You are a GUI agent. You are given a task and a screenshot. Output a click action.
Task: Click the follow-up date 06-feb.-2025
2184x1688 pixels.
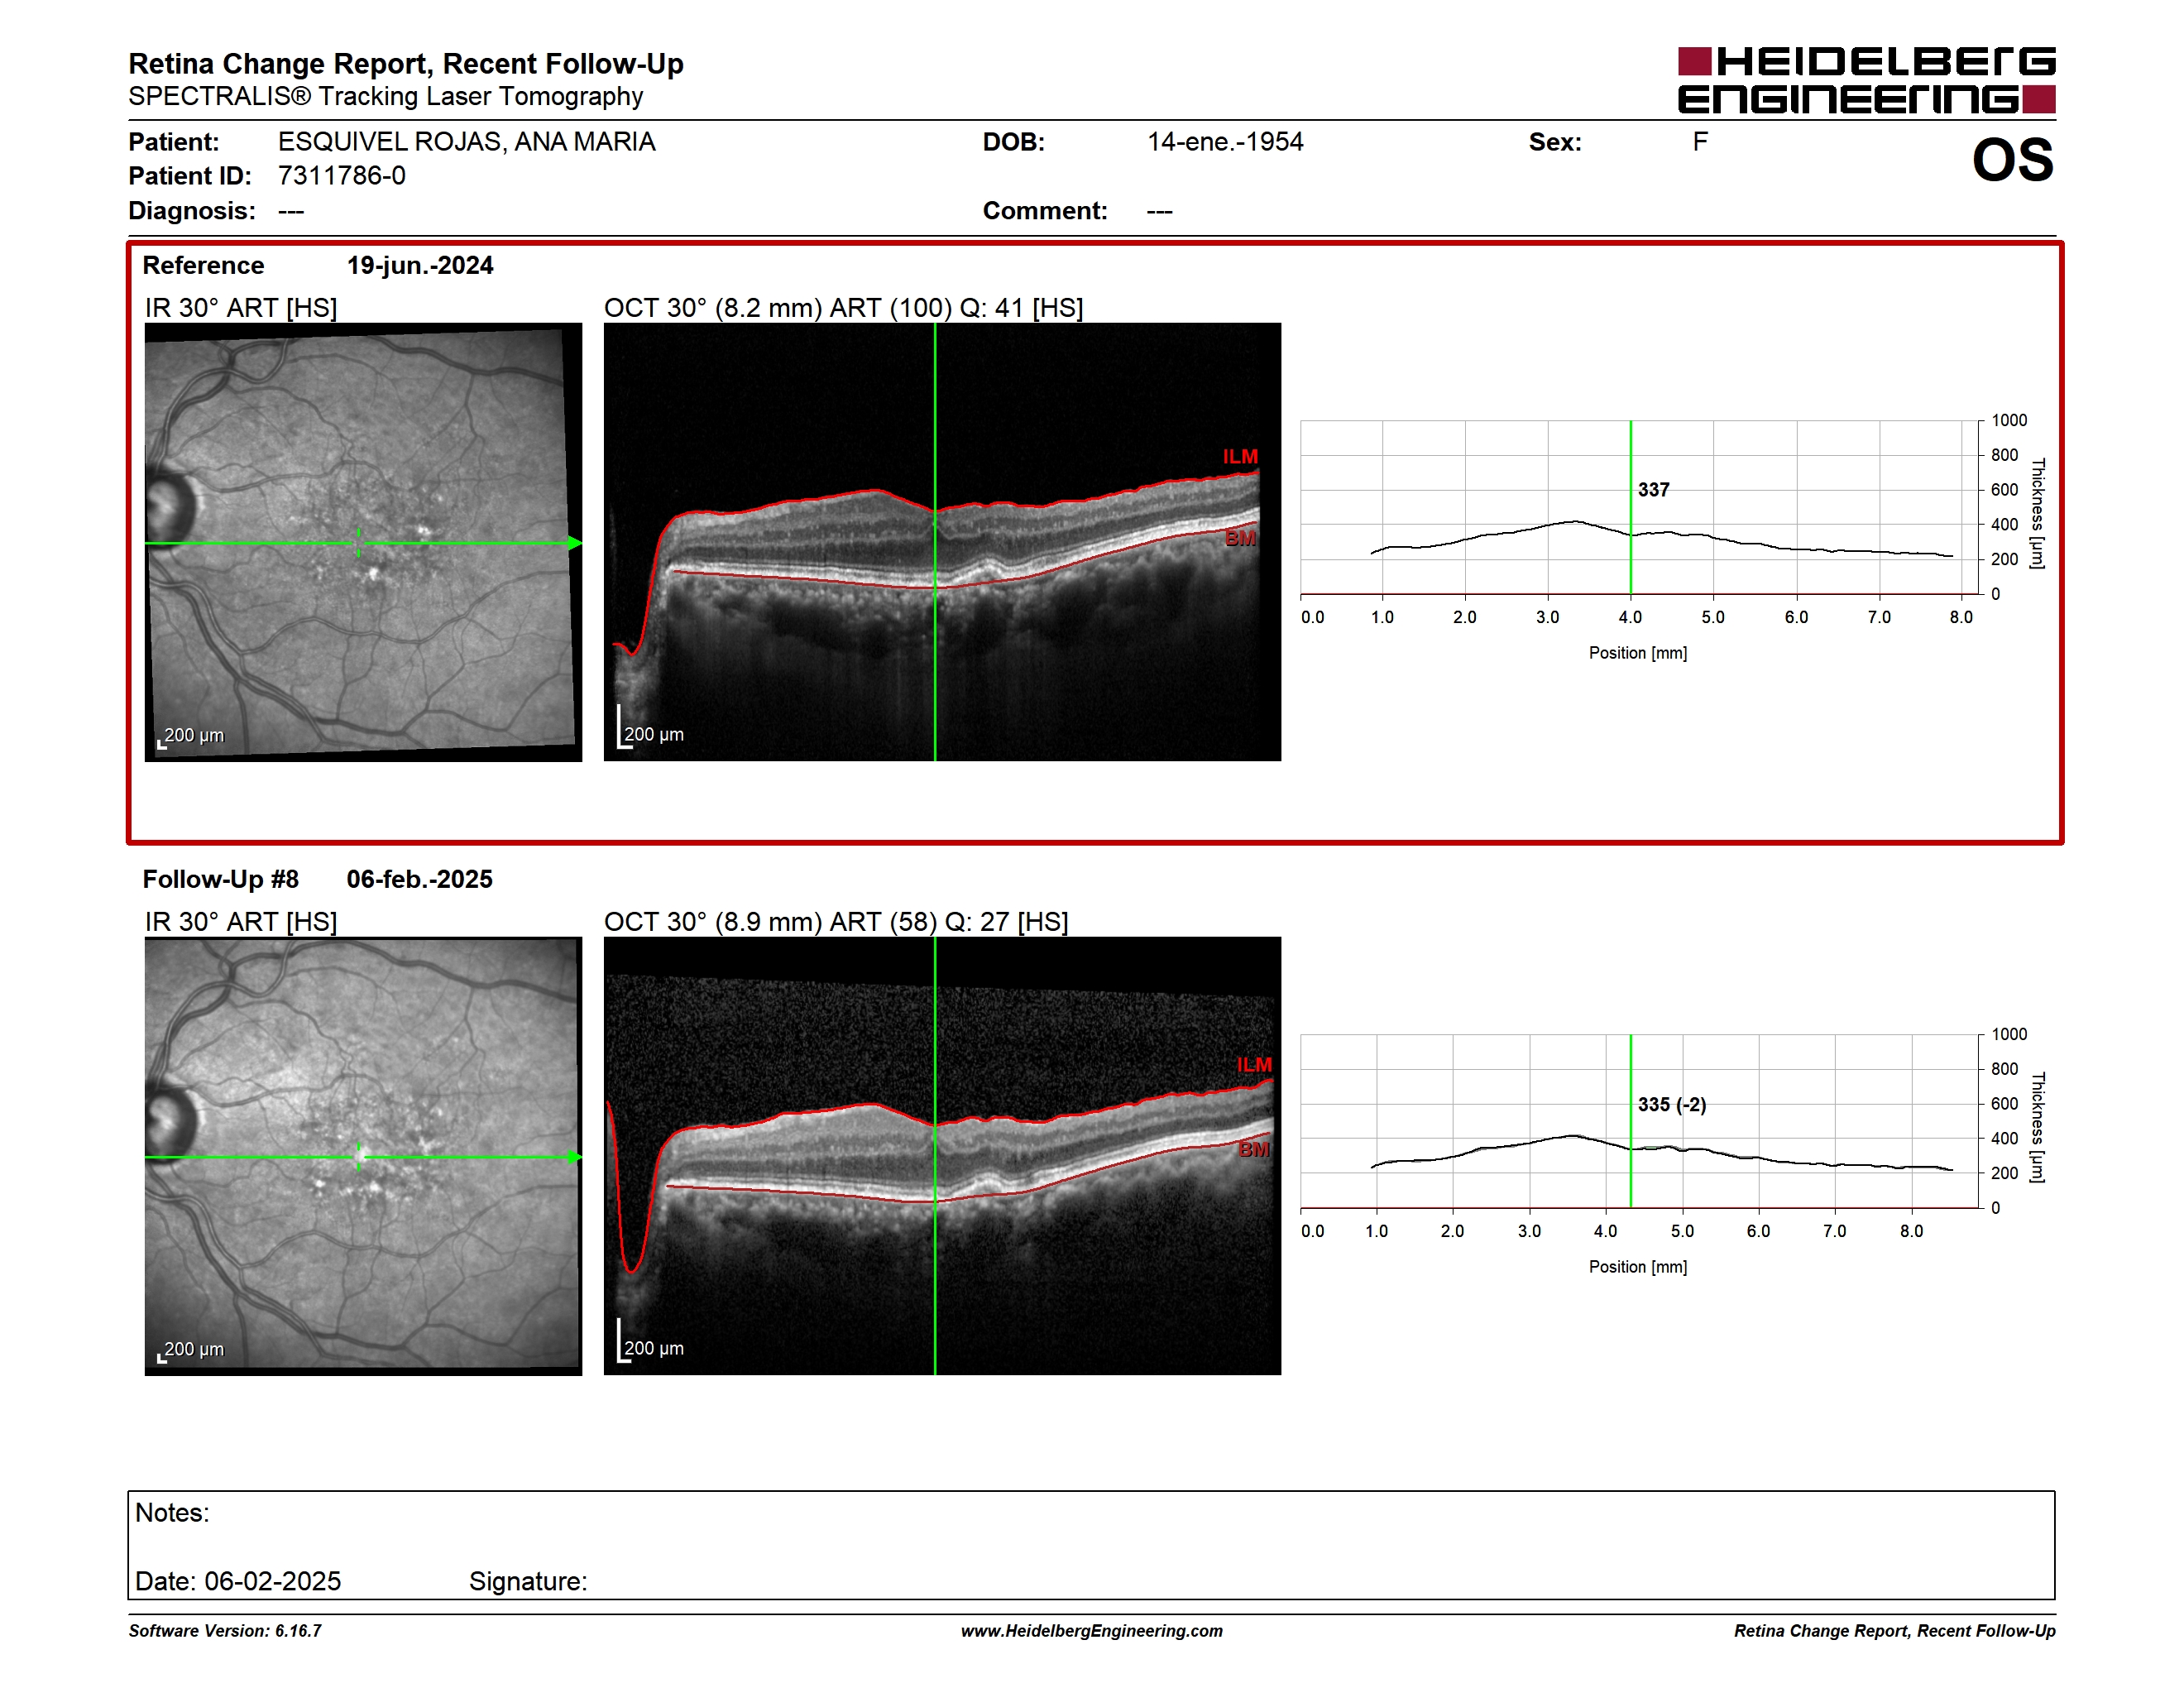[x=420, y=879]
